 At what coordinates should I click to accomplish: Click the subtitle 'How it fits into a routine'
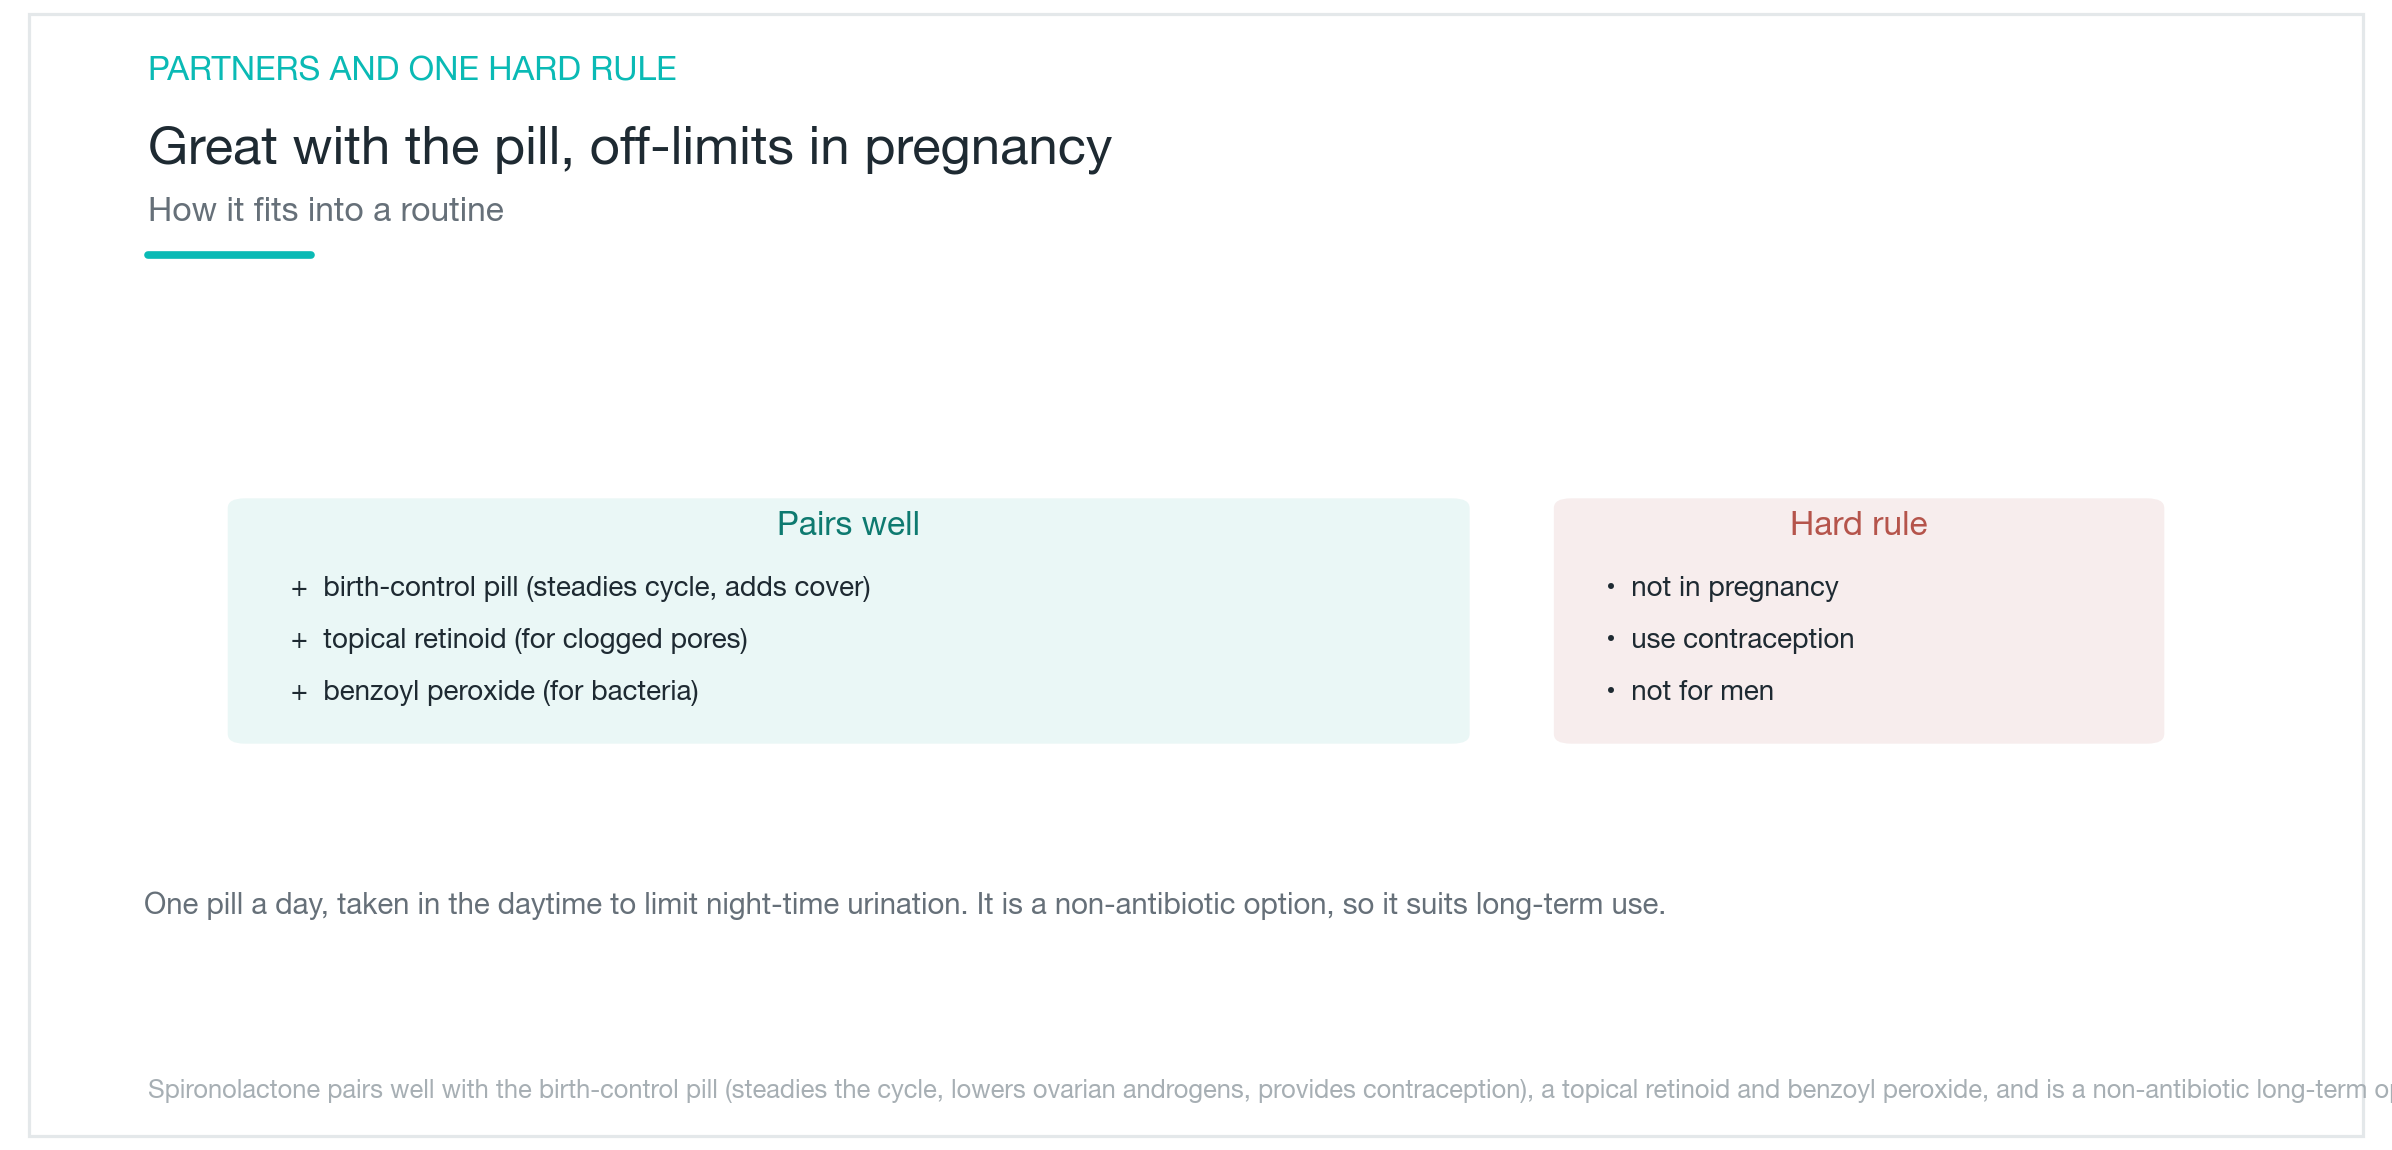point(326,210)
